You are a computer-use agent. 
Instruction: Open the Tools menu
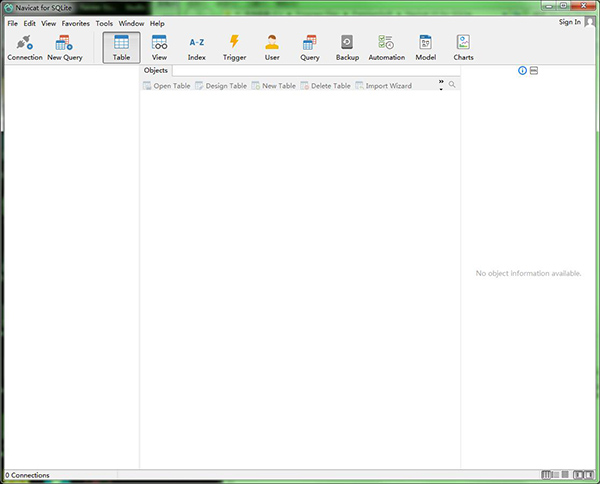(x=104, y=23)
